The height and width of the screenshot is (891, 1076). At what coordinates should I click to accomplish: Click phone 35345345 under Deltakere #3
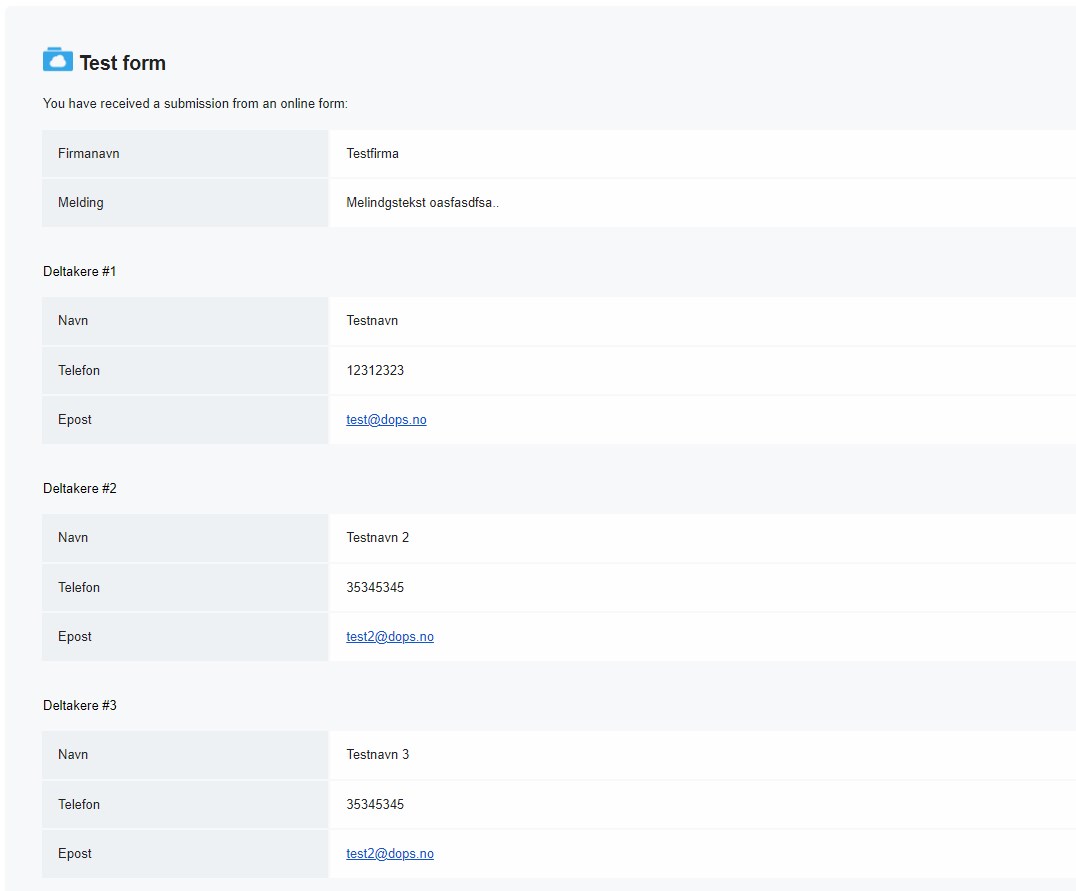tap(375, 805)
